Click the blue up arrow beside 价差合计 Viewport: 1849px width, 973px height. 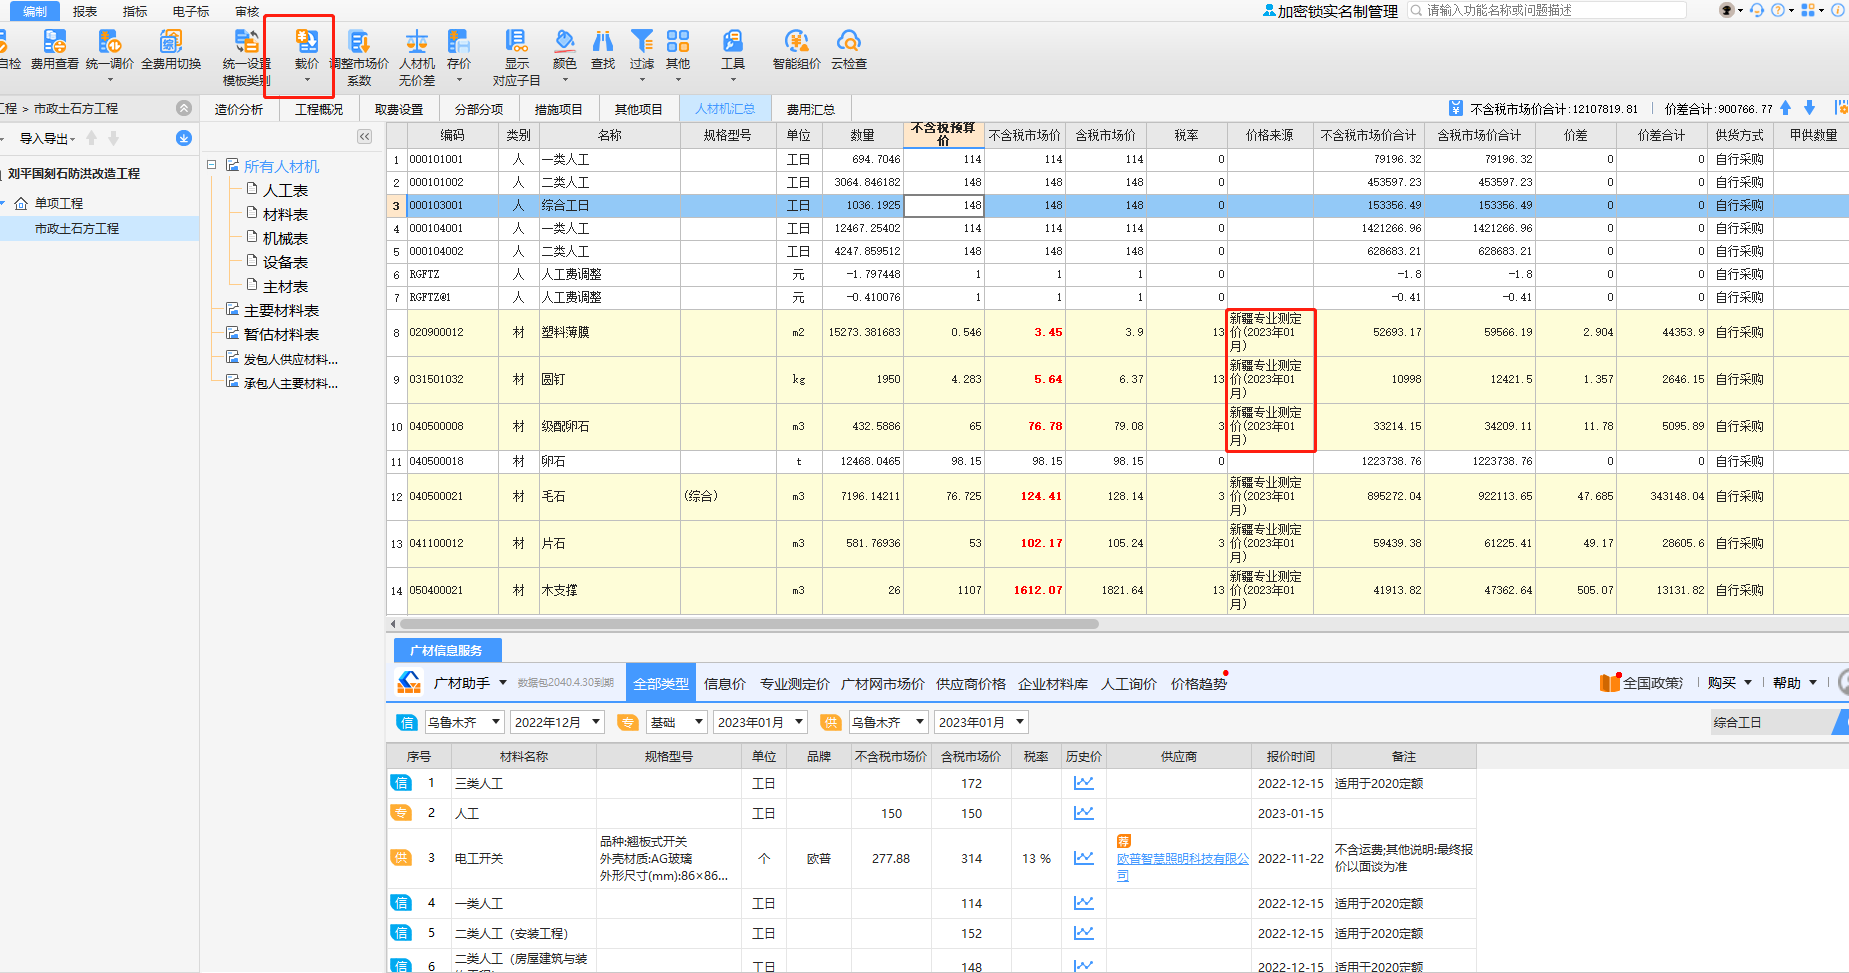(x=1786, y=108)
